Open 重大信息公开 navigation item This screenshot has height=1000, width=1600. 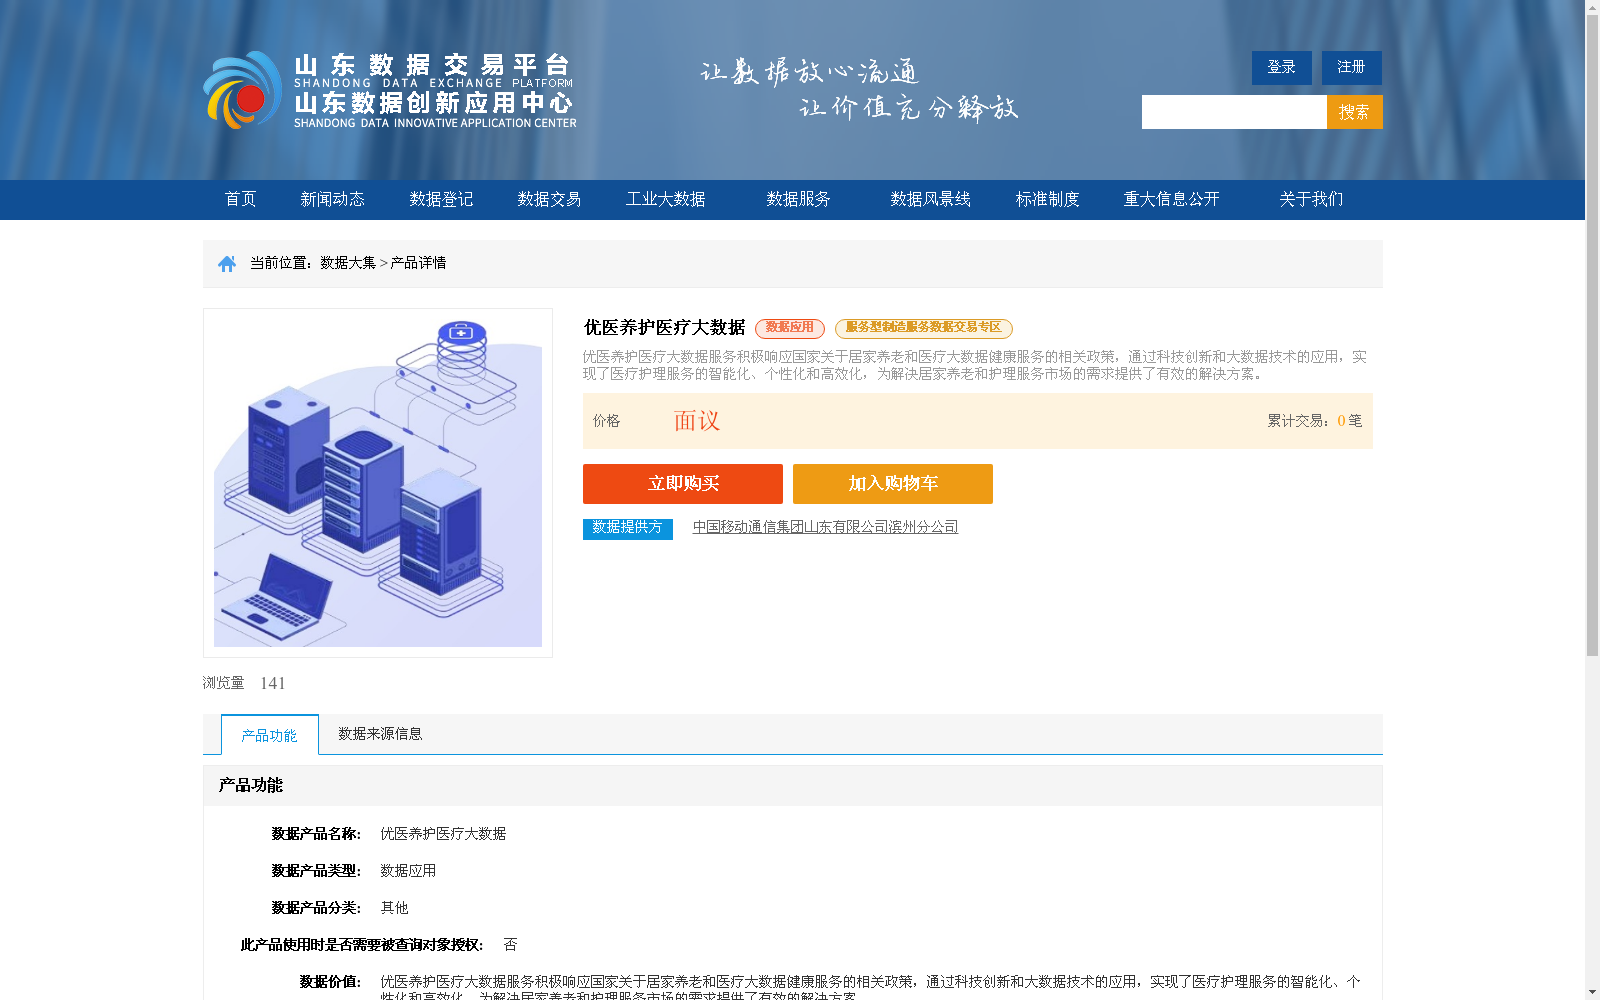[x=1171, y=199]
